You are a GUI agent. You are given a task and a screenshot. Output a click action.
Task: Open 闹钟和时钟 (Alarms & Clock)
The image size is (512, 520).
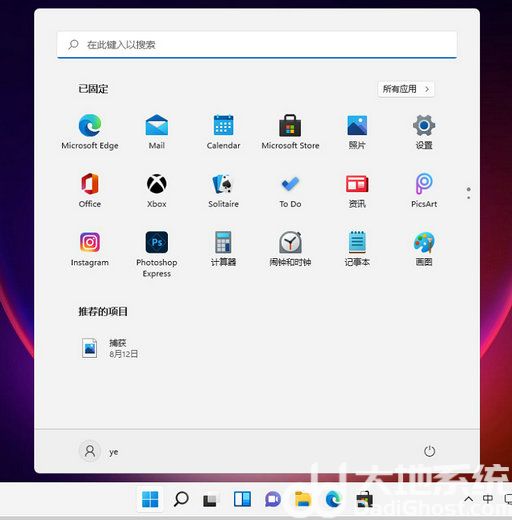290,249
